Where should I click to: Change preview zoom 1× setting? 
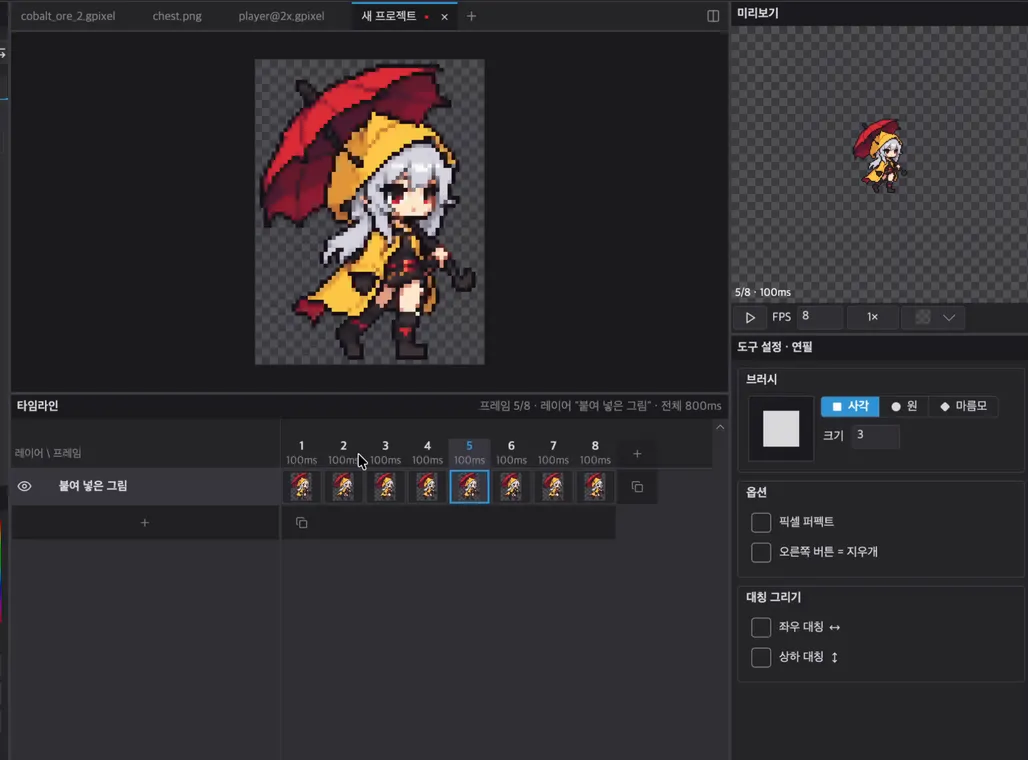coord(872,317)
